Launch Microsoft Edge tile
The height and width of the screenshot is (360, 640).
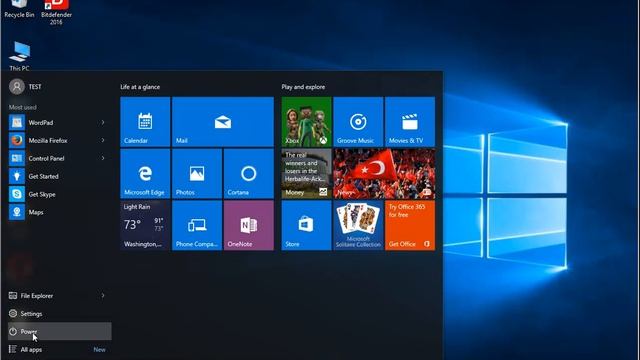tap(145, 173)
